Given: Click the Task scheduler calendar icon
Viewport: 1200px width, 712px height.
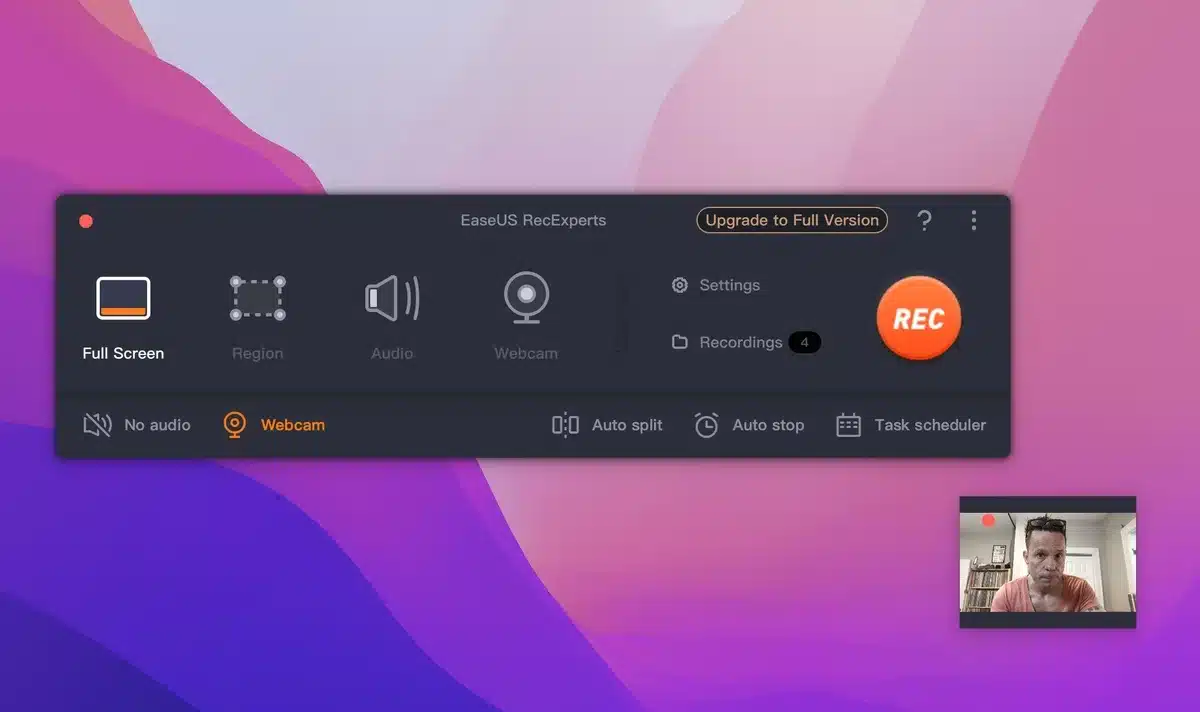Looking at the screenshot, I should (x=848, y=425).
